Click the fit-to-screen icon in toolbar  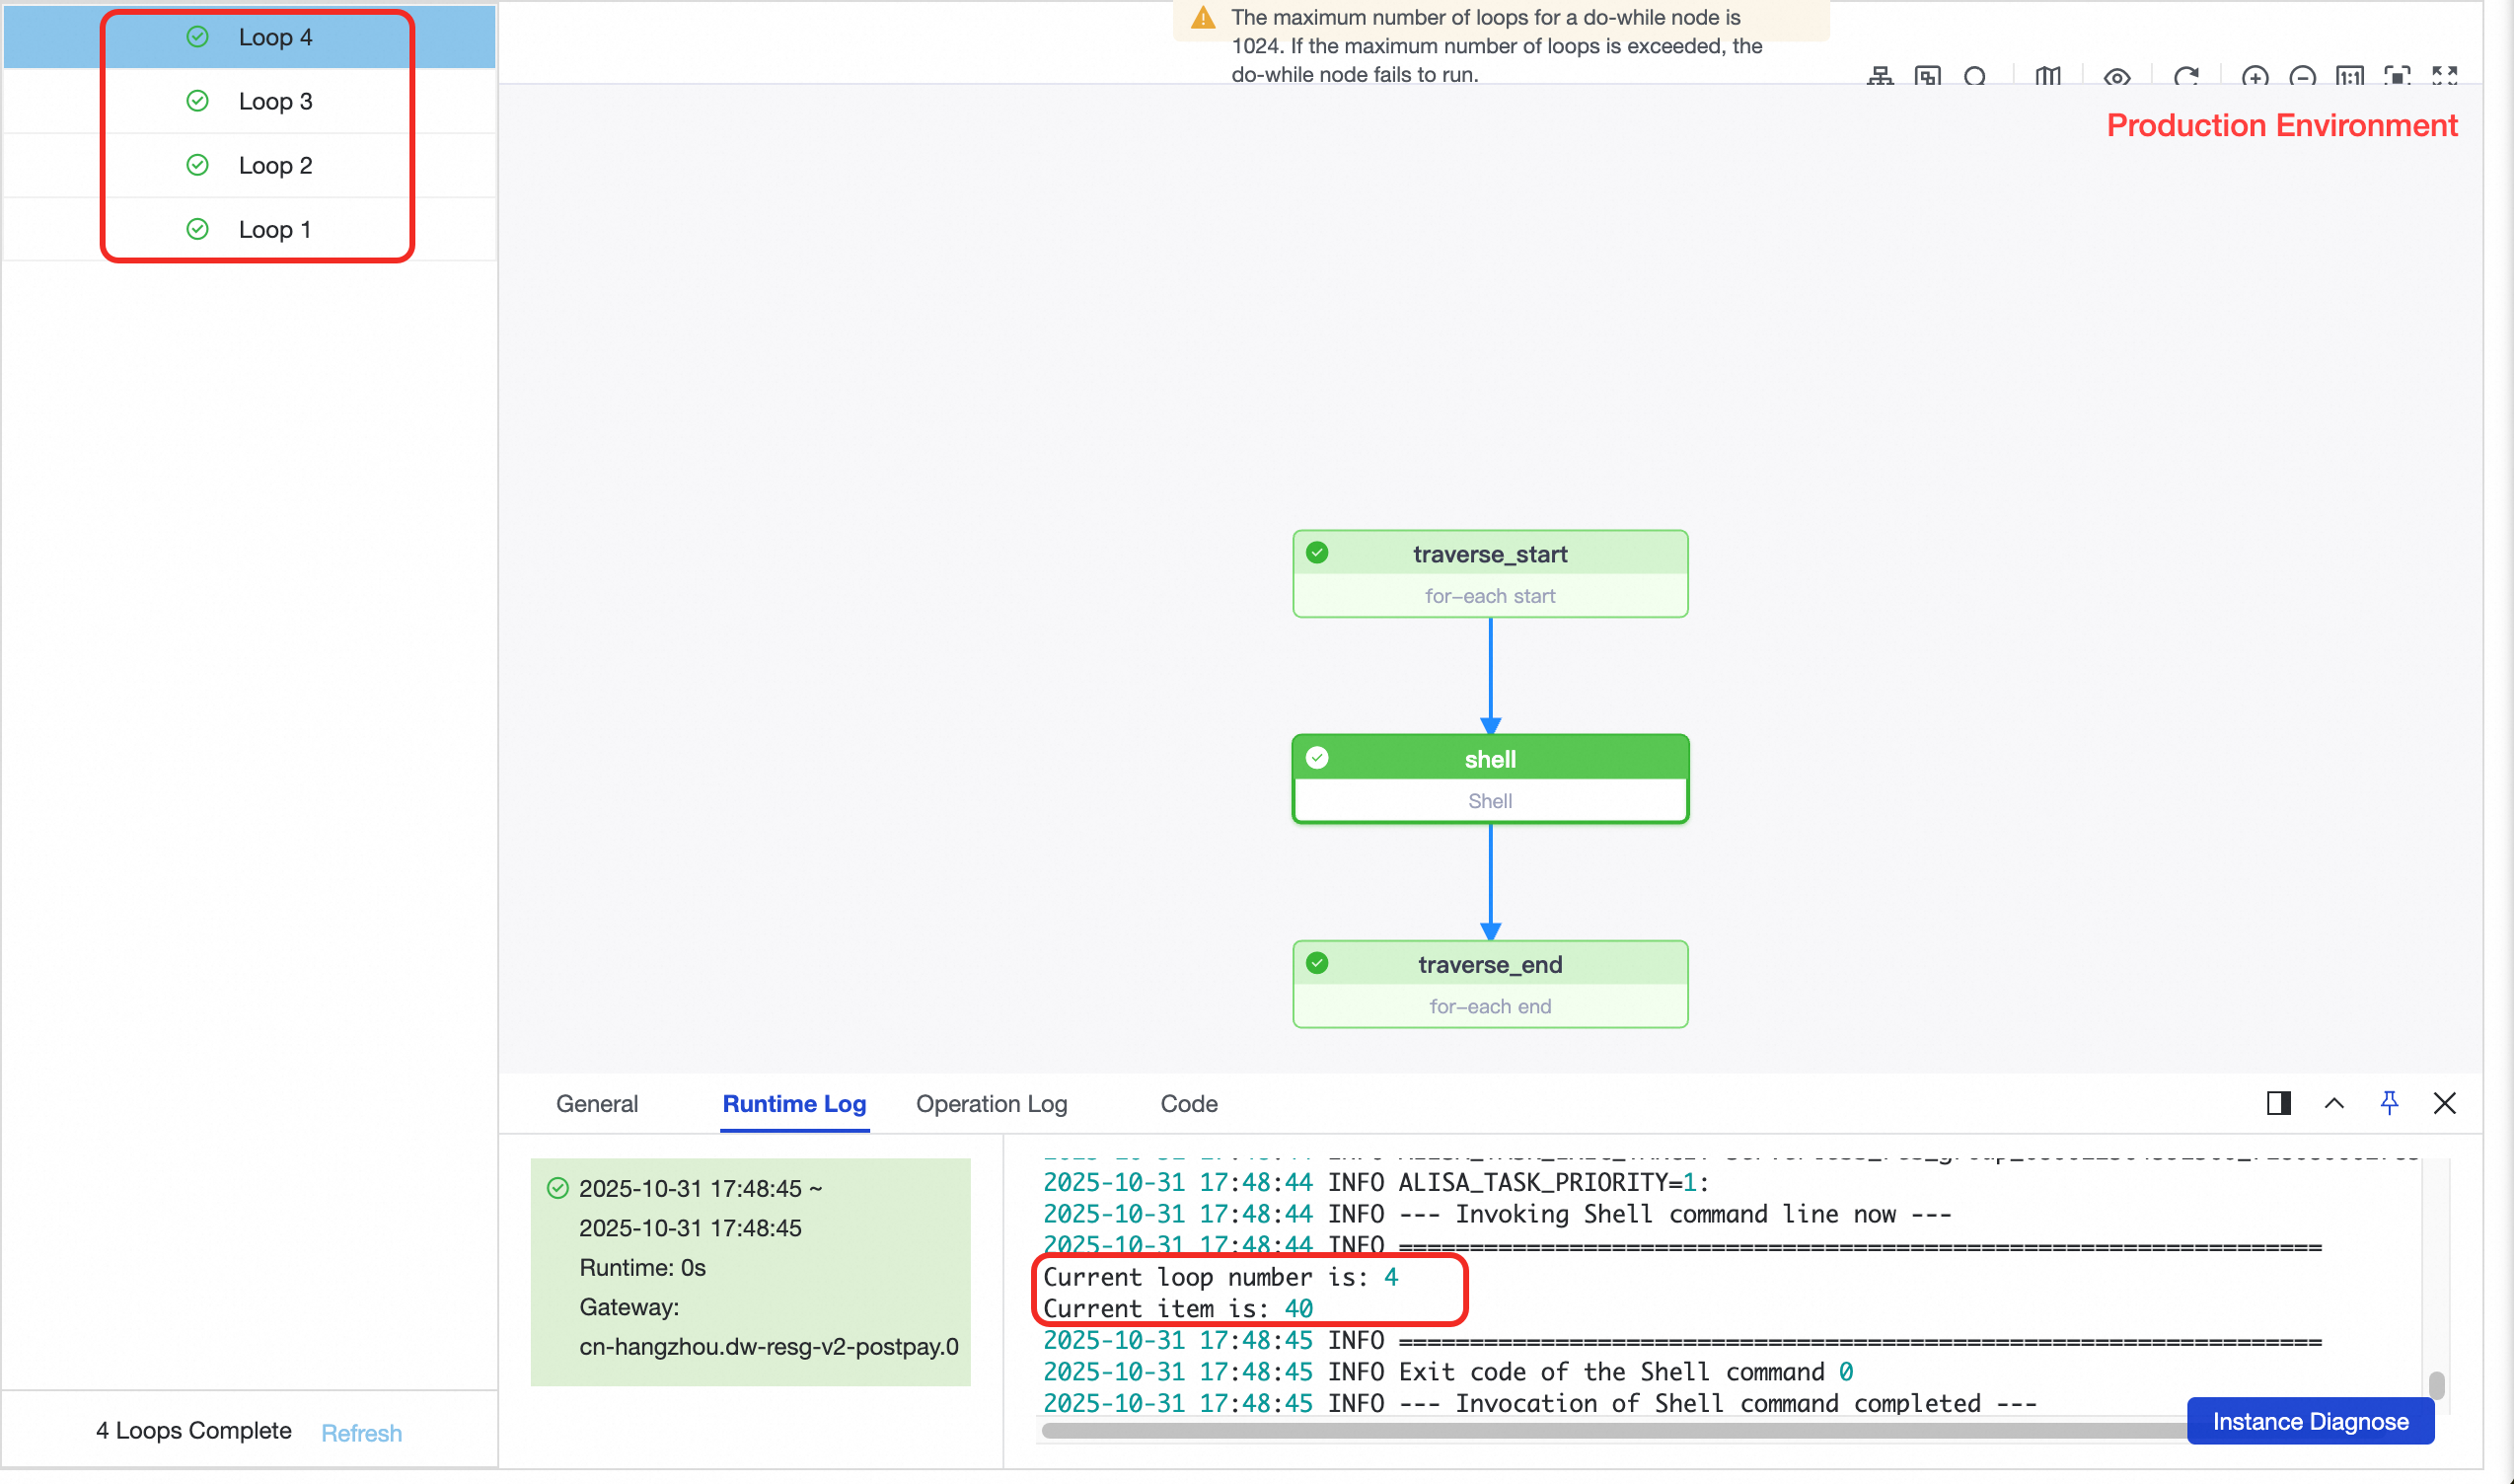pos(2396,76)
